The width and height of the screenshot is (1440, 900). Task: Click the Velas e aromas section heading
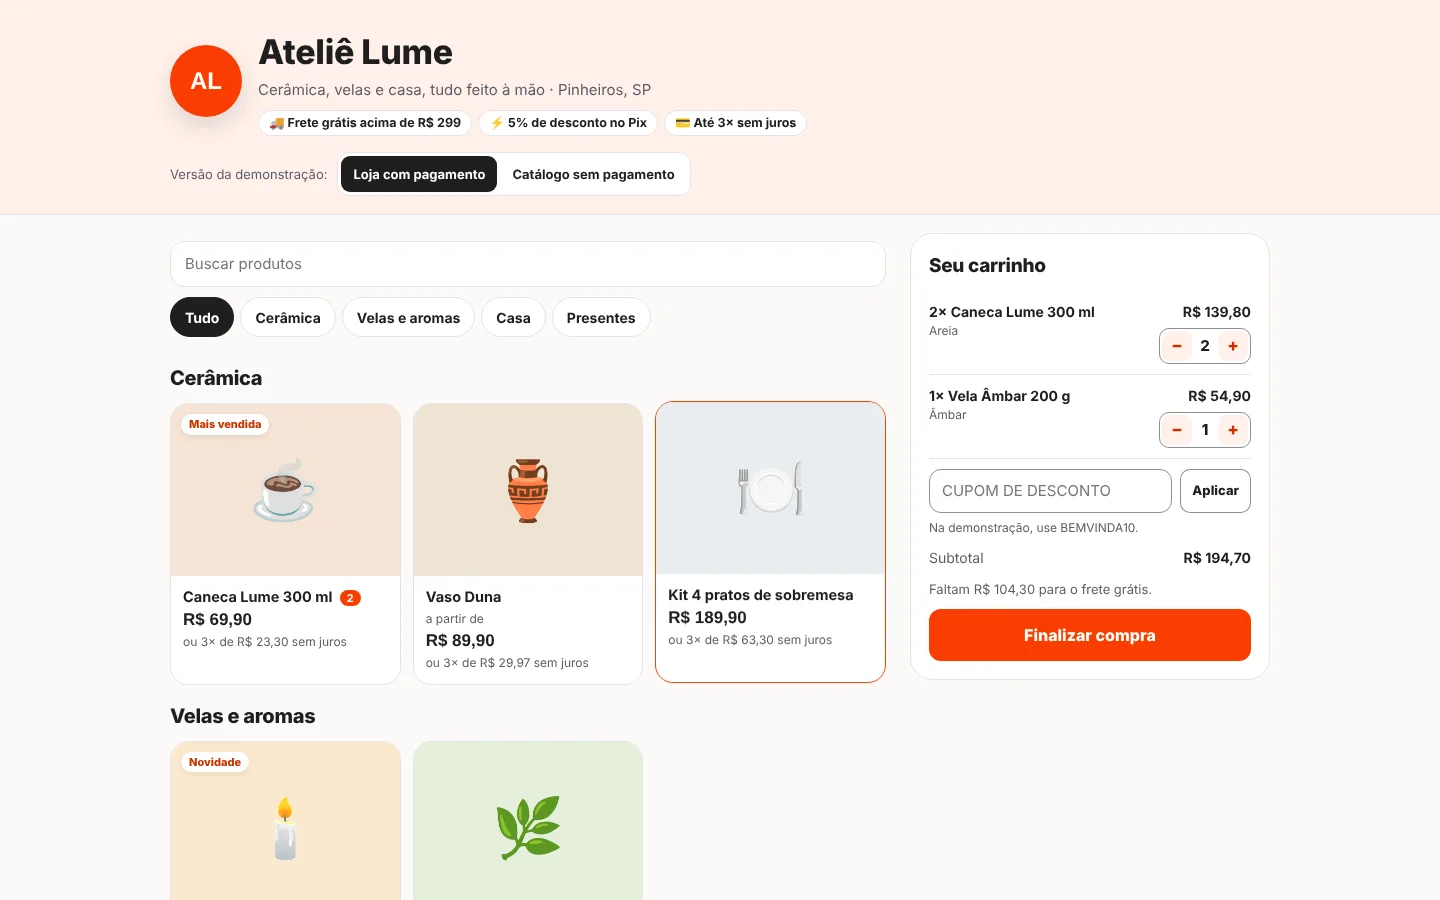[x=243, y=716]
